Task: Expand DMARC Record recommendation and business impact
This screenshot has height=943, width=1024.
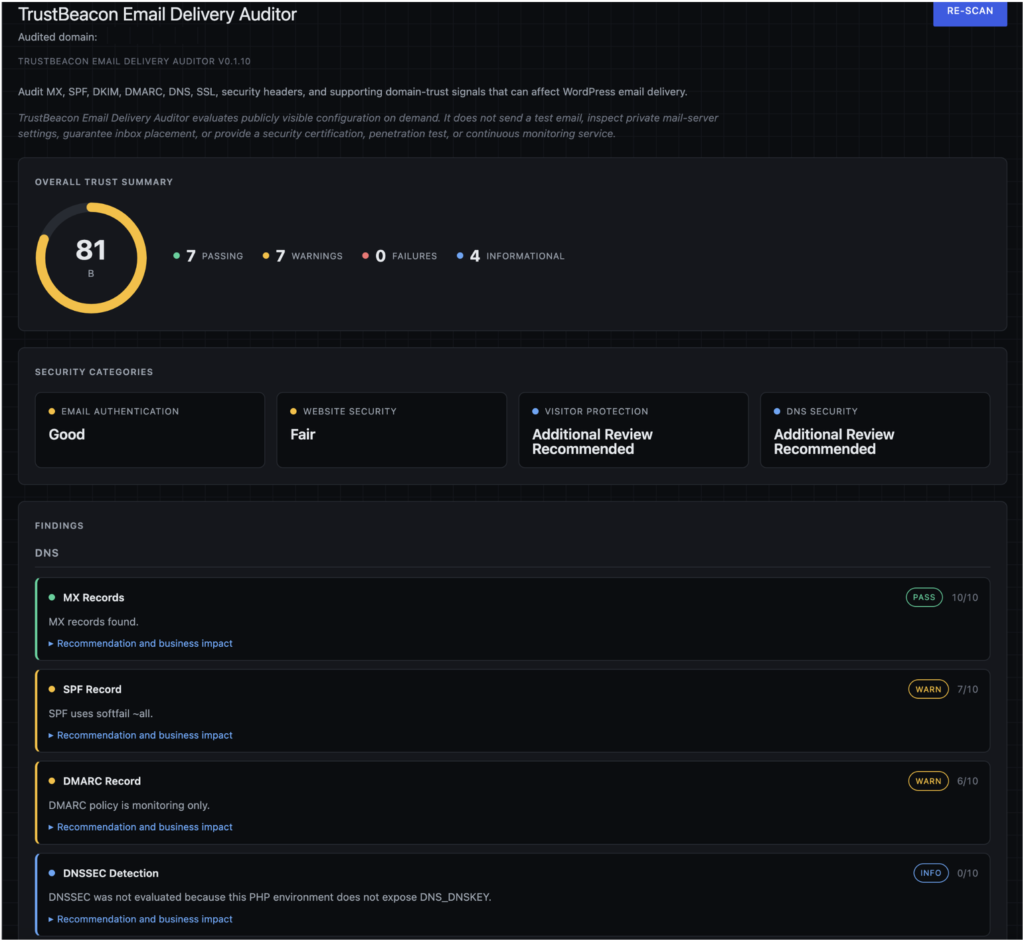Action: [x=140, y=827]
